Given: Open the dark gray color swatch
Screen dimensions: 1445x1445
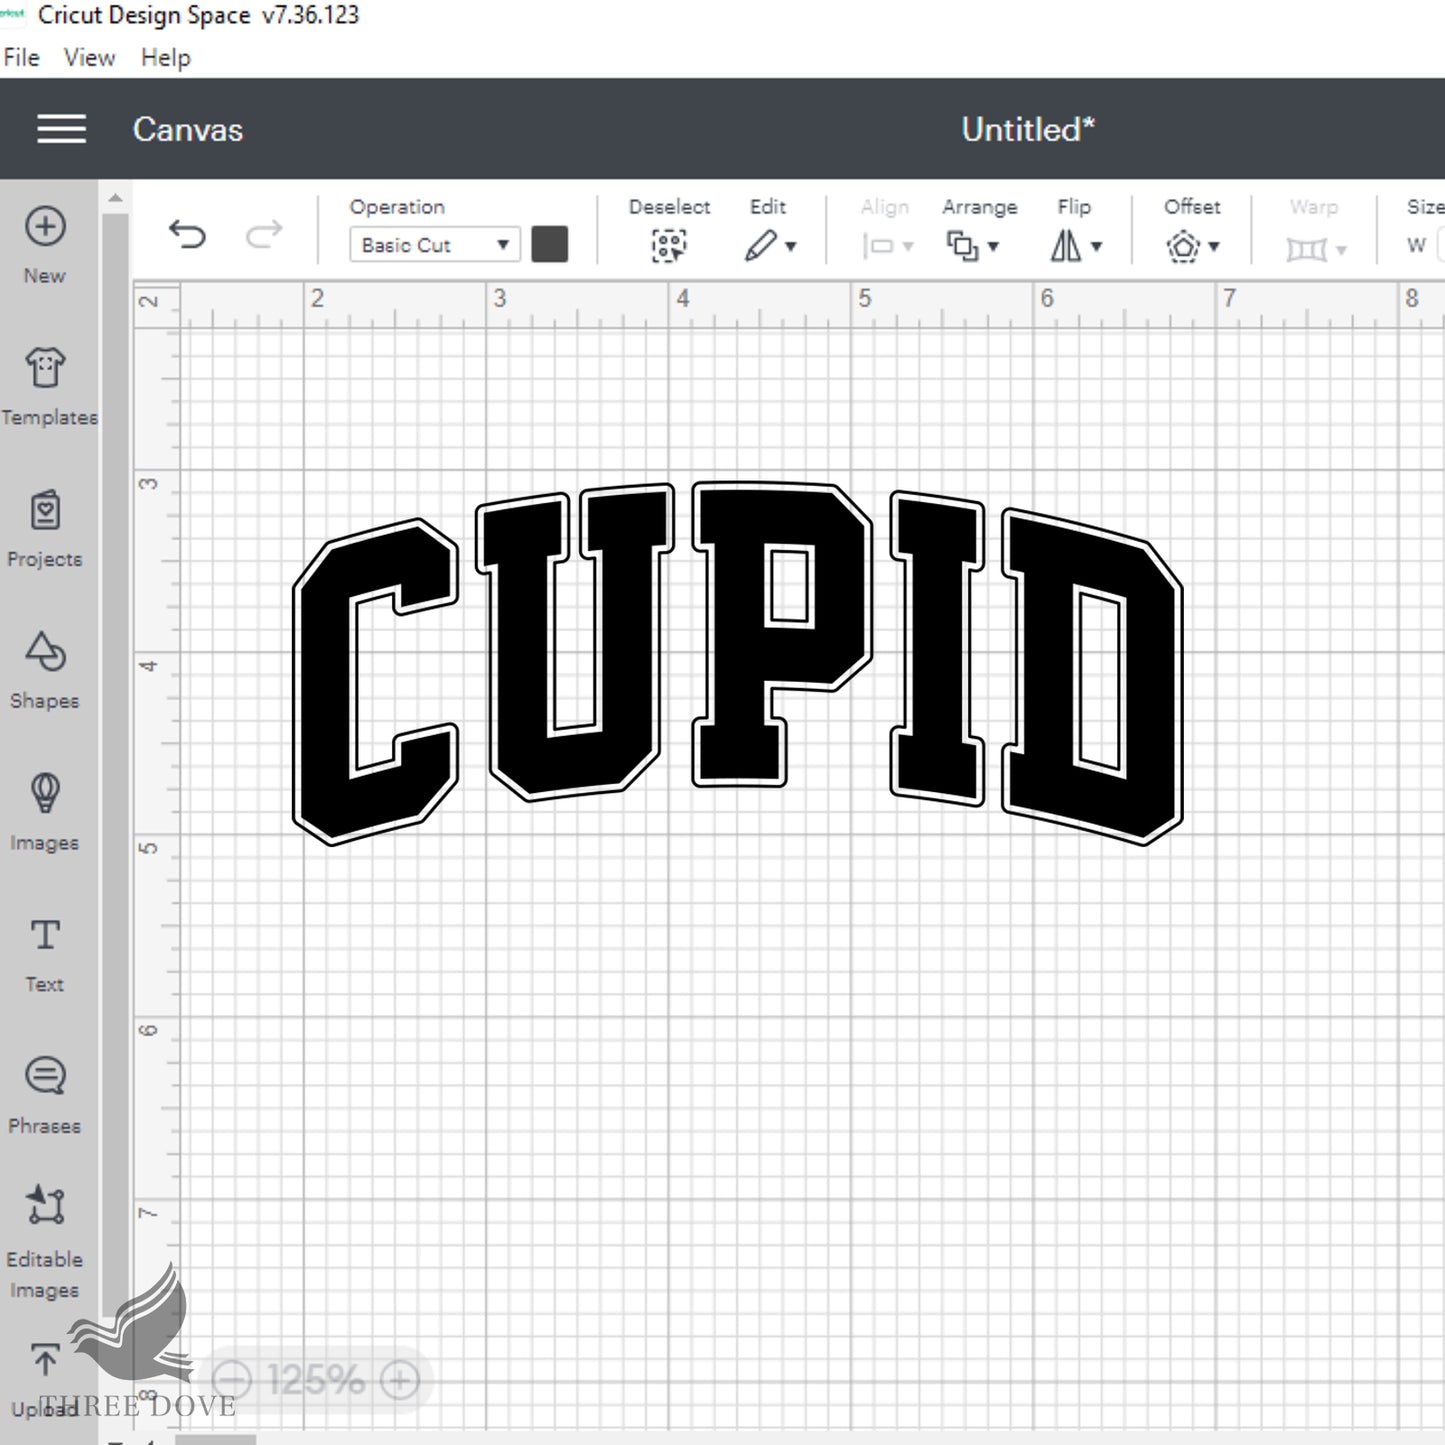Looking at the screenshot, I should click(550, 244).
